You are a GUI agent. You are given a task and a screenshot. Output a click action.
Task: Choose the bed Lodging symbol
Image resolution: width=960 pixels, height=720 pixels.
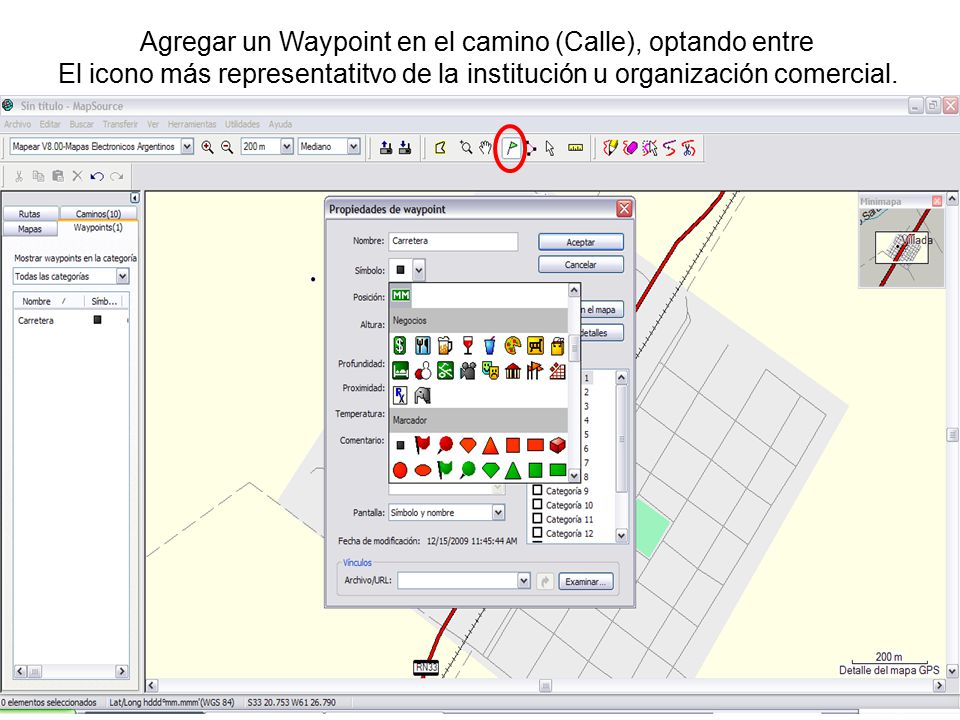point(400,370)
